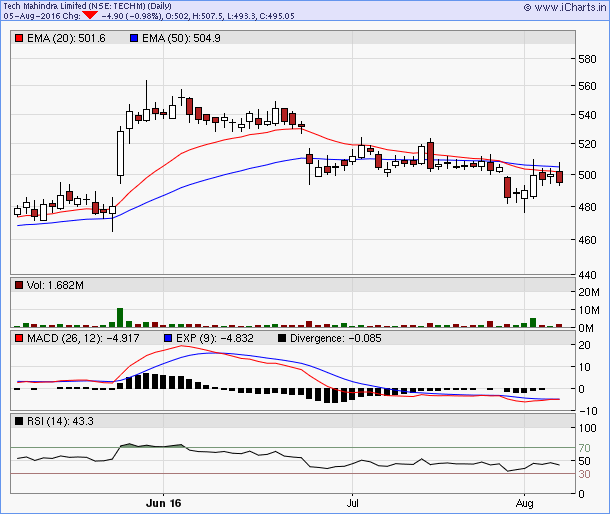Click the 580 price axis label
610x514 pixels.
point(587,59)
